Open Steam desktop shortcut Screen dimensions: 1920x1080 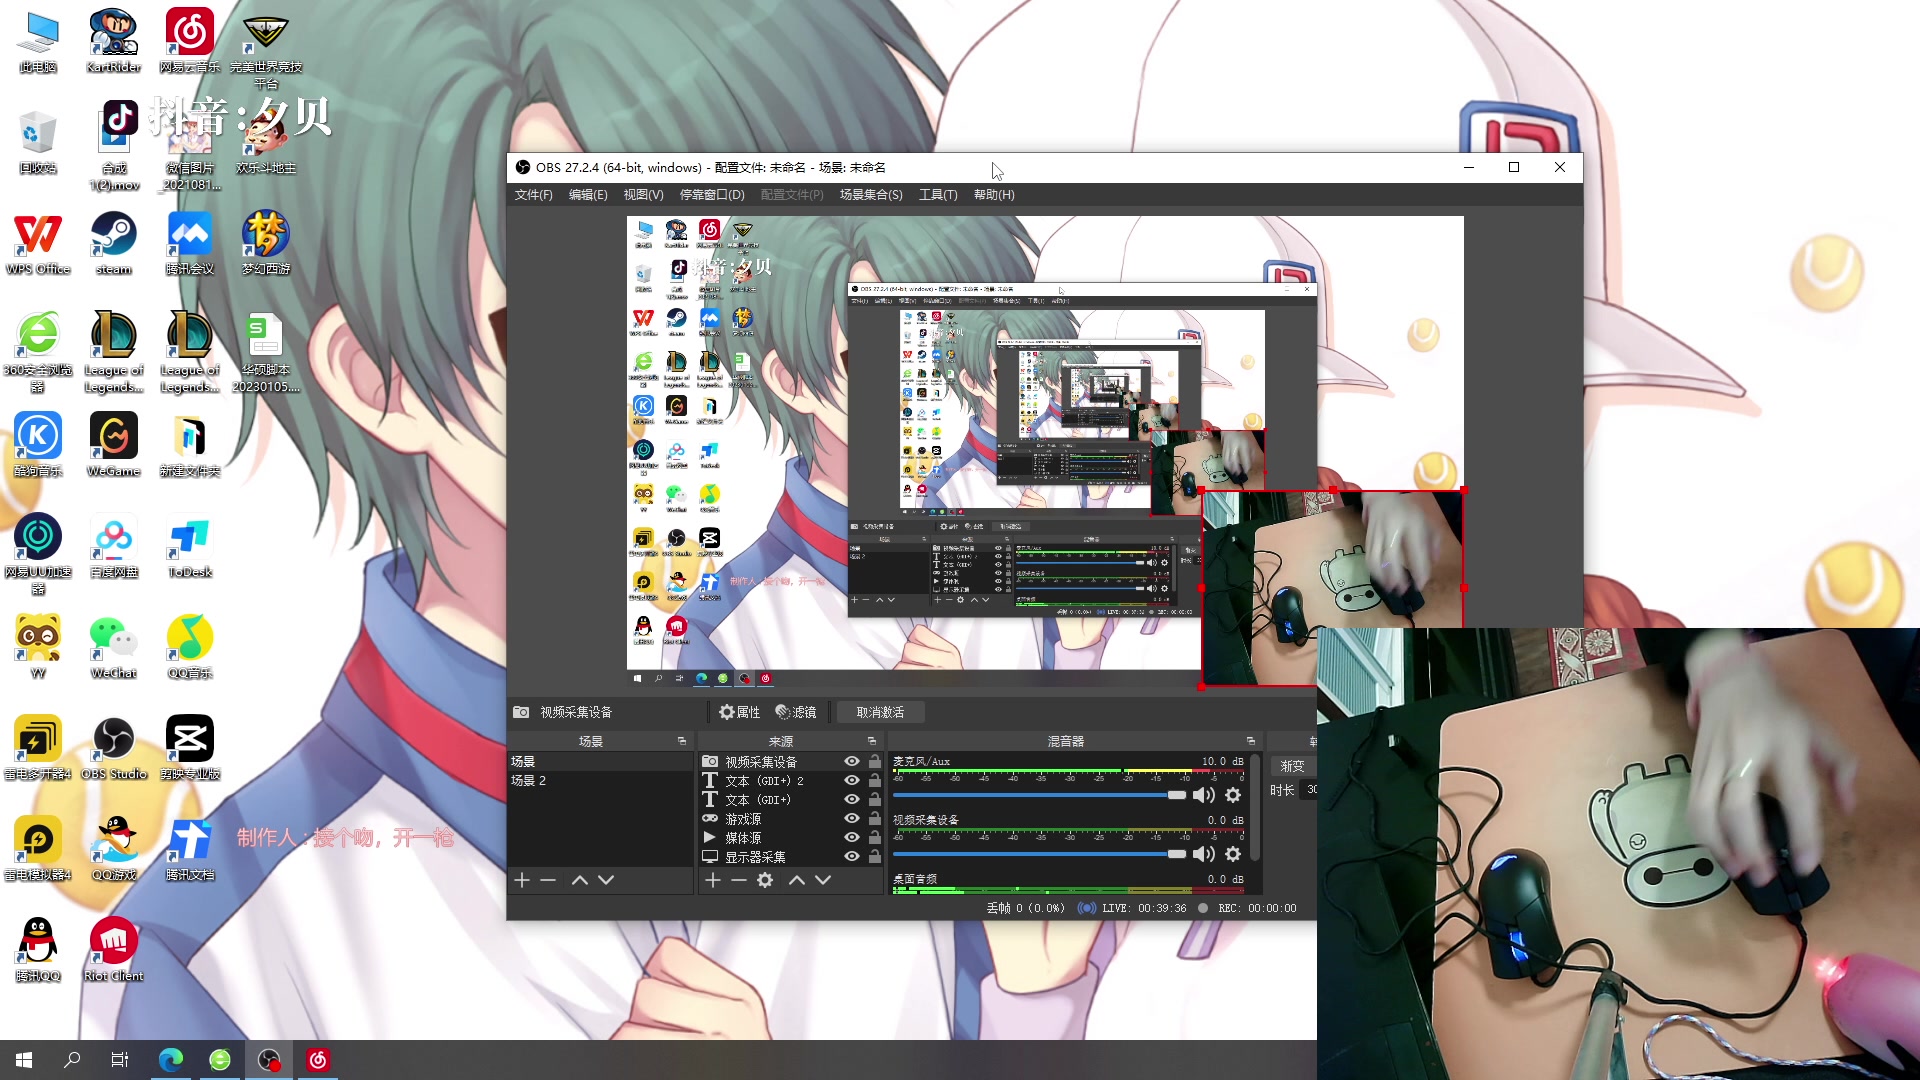coord(114,243)
